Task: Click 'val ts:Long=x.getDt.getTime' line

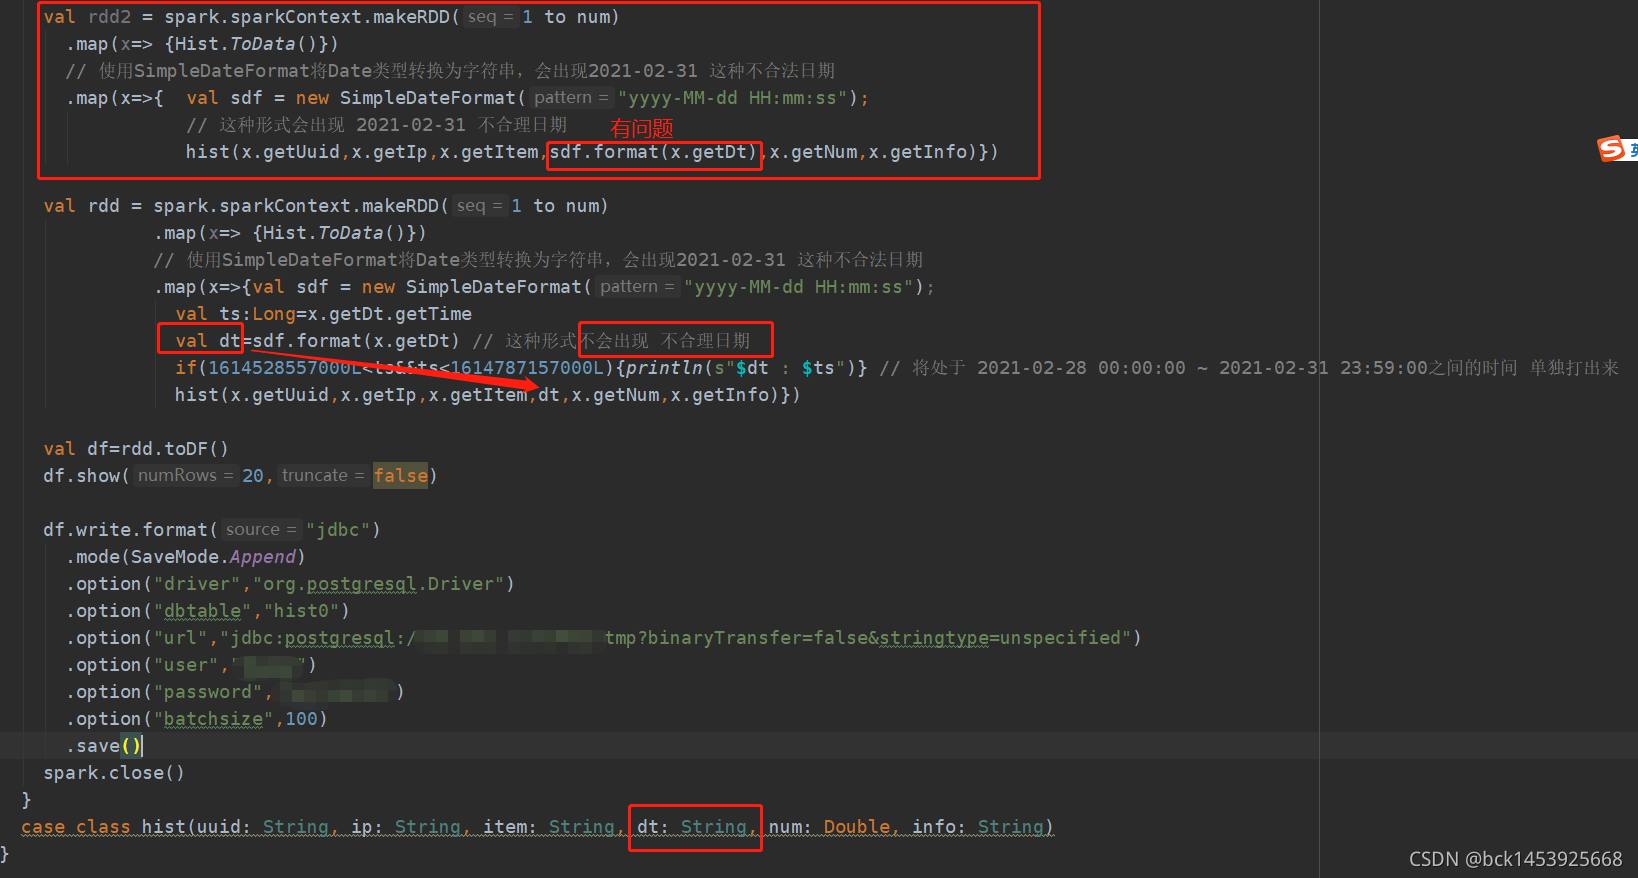Action: click(323, 314)
